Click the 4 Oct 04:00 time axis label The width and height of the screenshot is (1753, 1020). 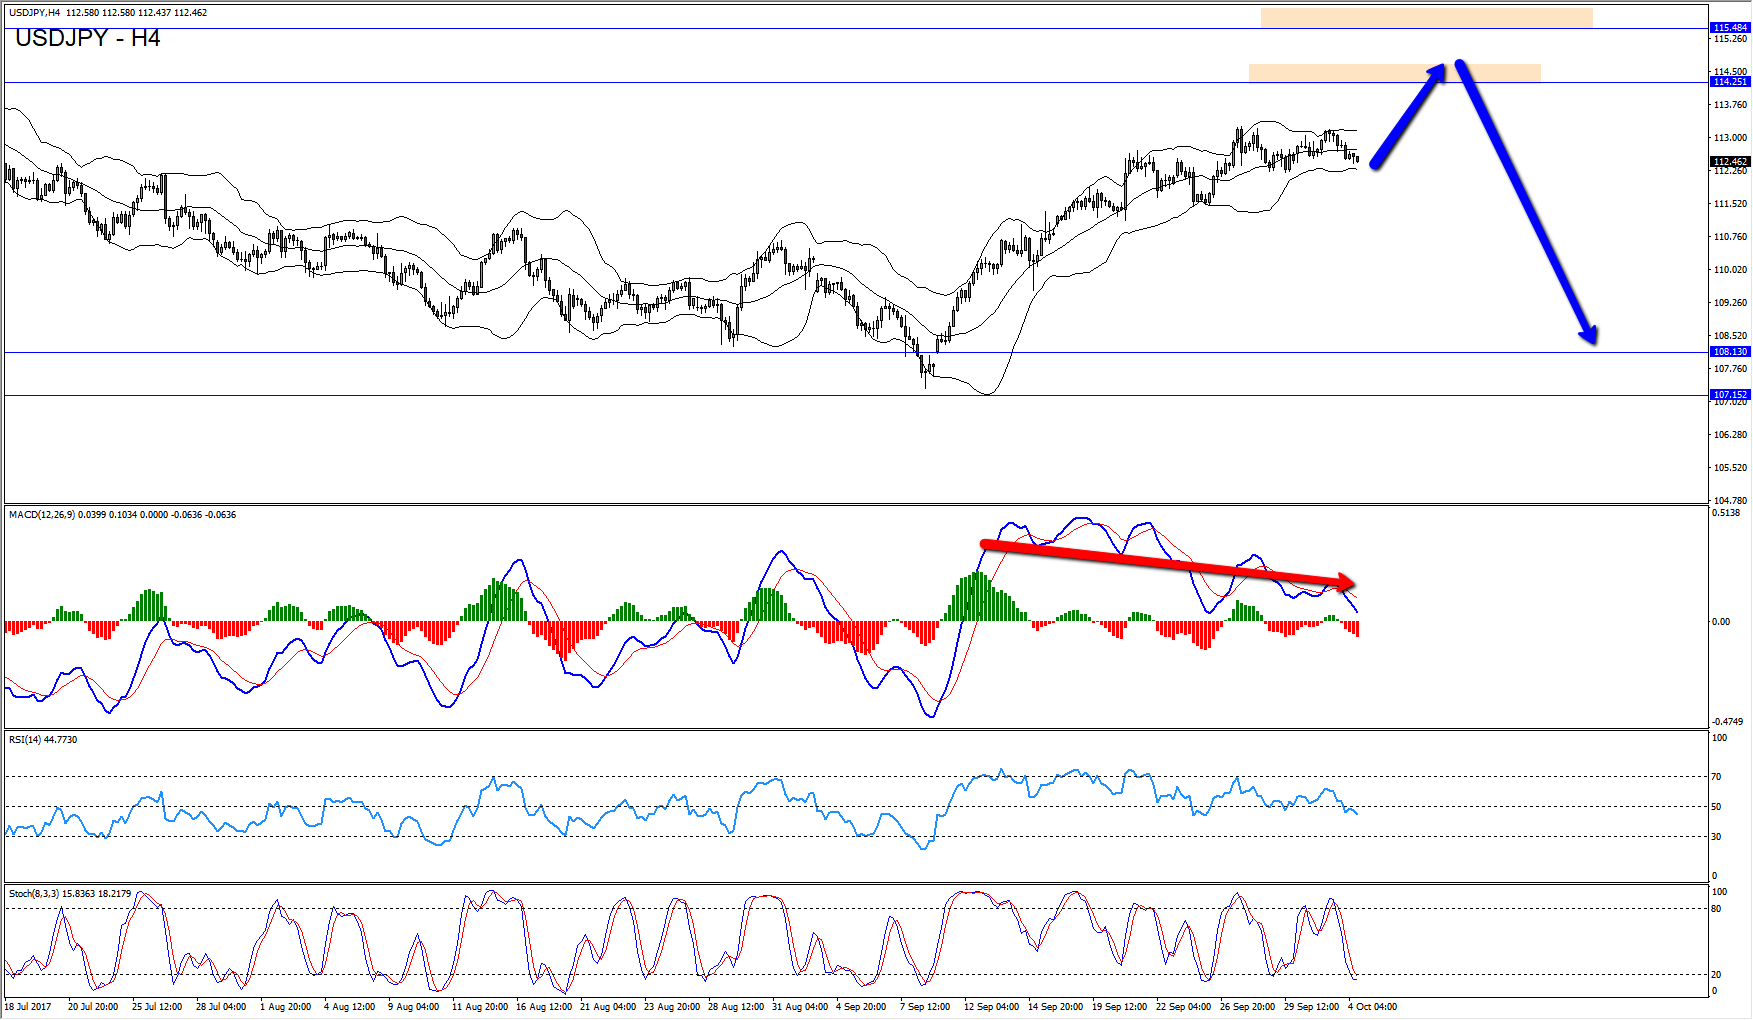click(x=1372, y=1007)
